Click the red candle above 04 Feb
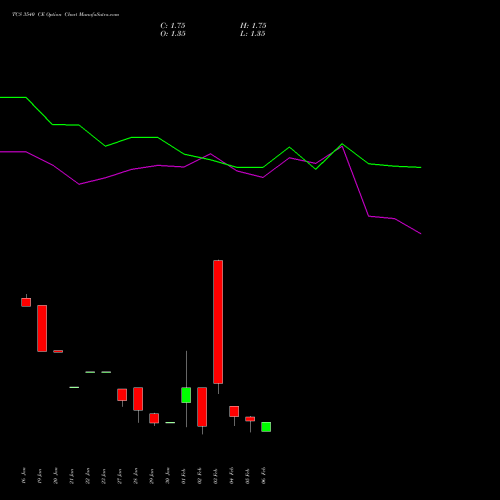The width and height of the screenshot is (500, 500). pyautogui.click(x=234, y=411)
